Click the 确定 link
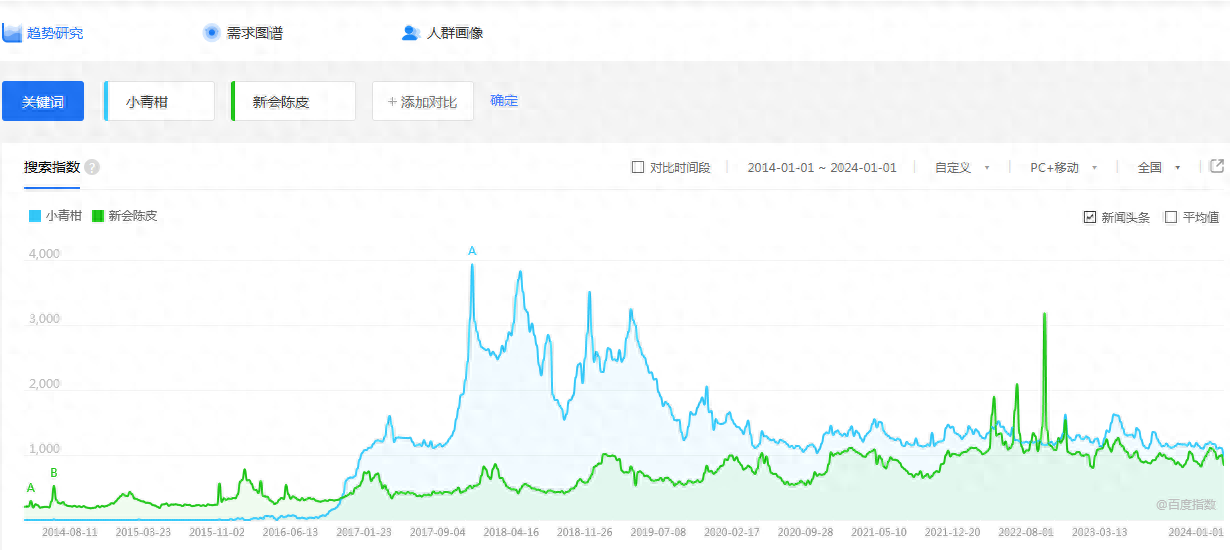Screen dimensions: 1230x550 (x=504, y=101)
